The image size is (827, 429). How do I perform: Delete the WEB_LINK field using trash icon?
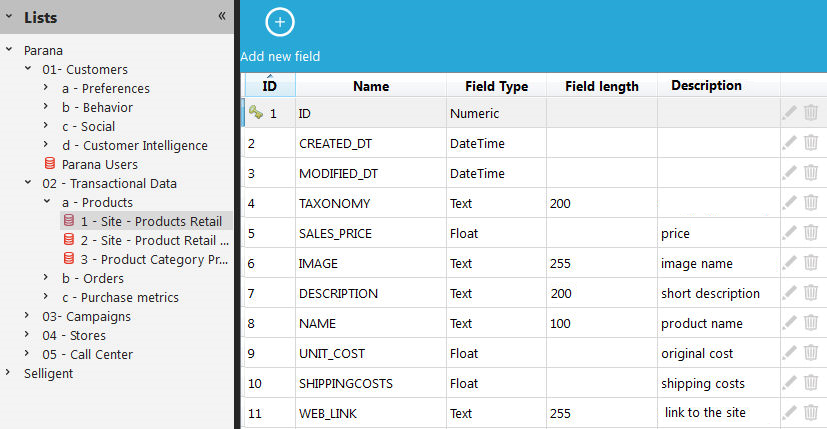(811, 413)
